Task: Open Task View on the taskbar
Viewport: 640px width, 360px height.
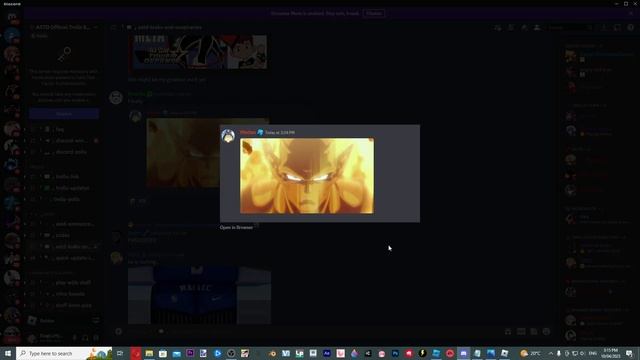Action: (120, 353)
